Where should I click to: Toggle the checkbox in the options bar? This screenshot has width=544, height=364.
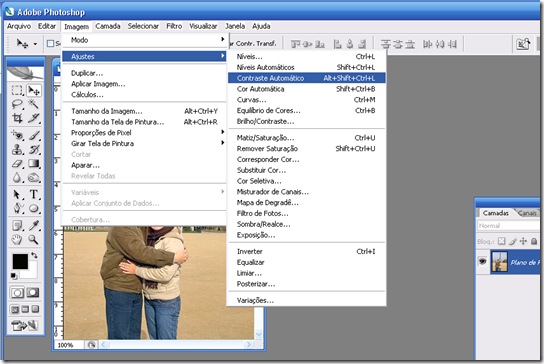50,43
